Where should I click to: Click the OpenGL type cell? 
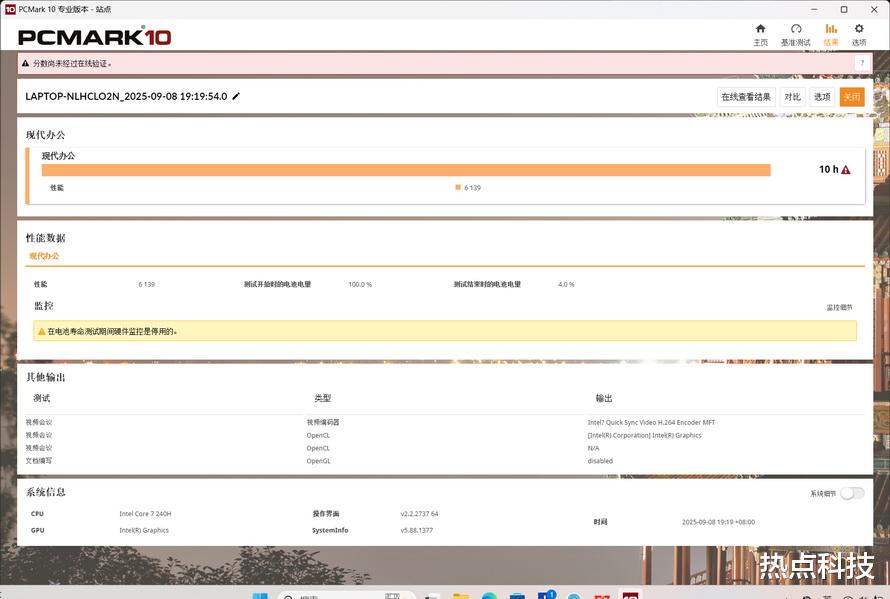(x=318, y=461)
